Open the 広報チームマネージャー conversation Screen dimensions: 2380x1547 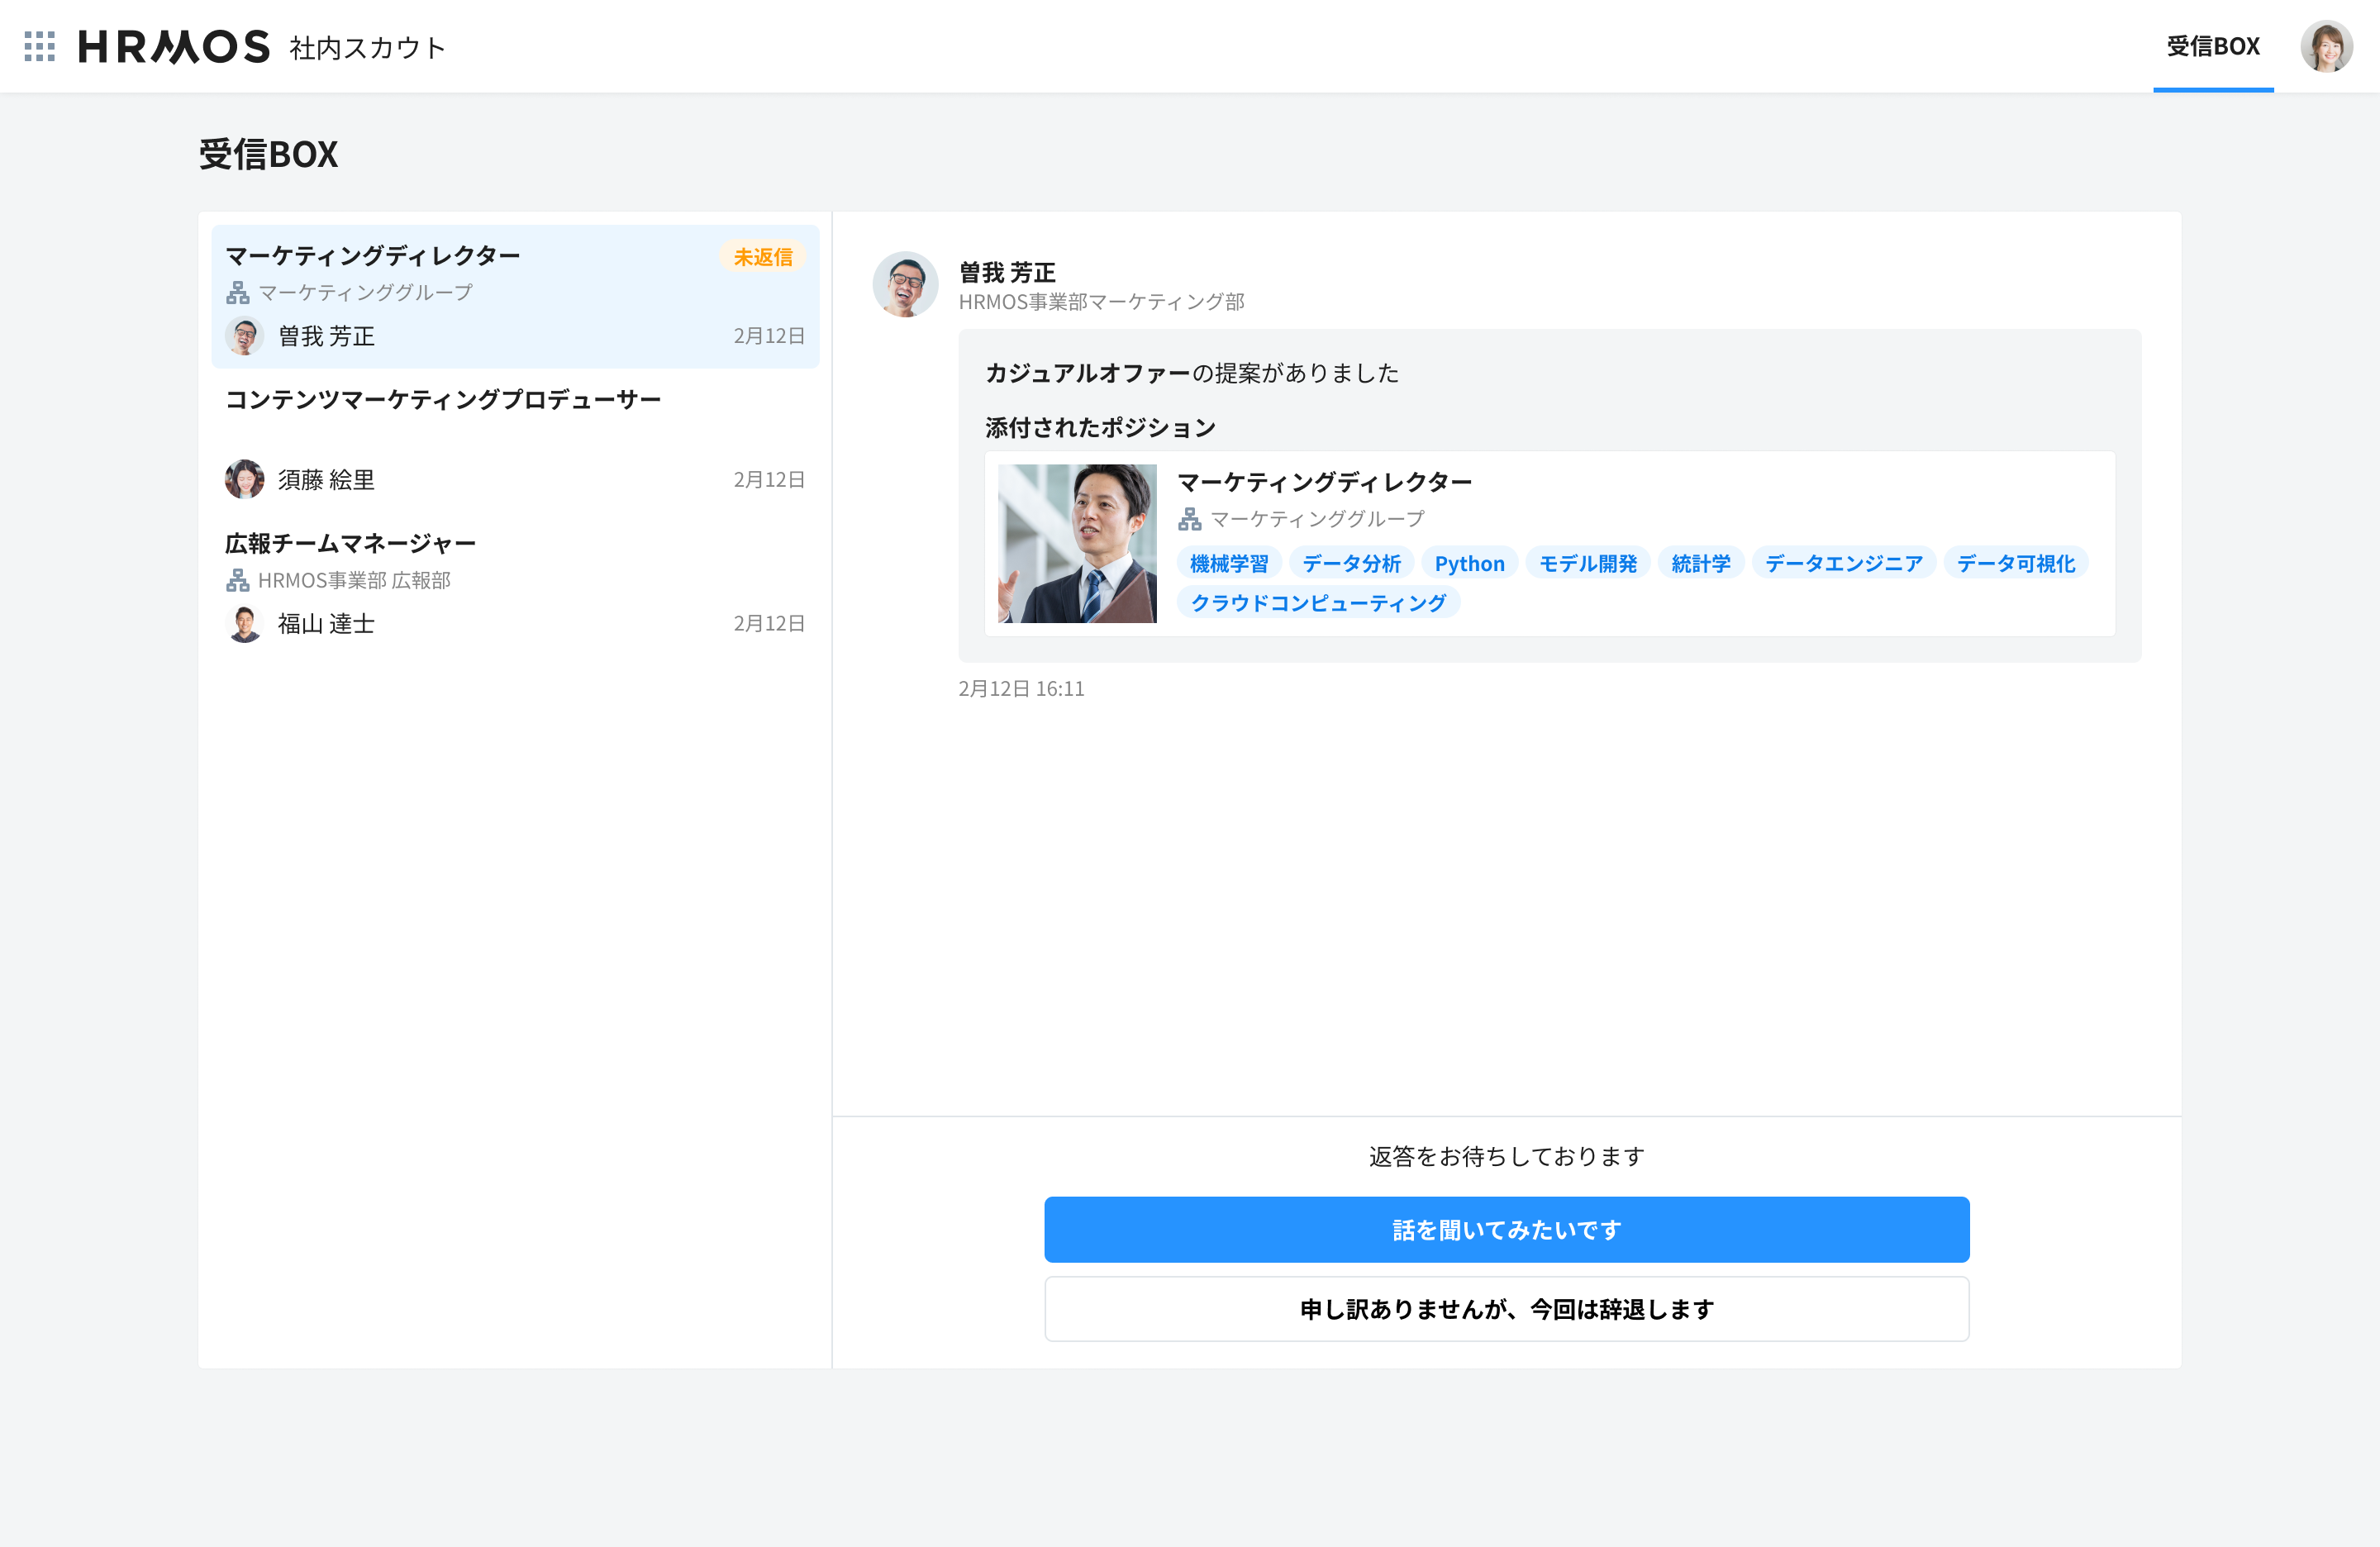(x=351, y=542)
